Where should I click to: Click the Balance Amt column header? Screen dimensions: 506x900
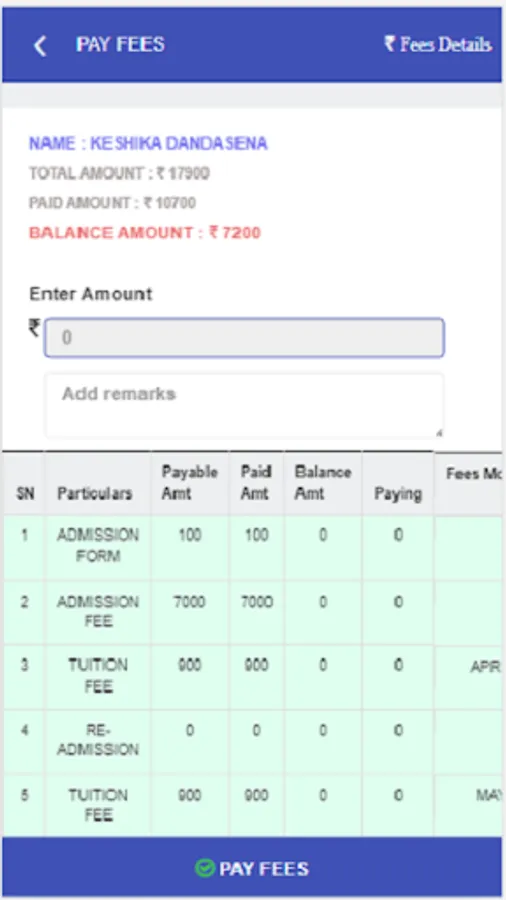pos(323,483)
